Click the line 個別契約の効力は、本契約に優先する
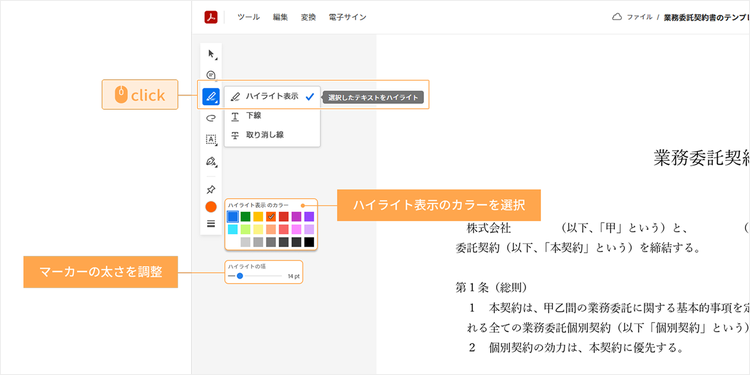Image resolution: width=750 pixels, height=375 pixels. coord(585,347)
